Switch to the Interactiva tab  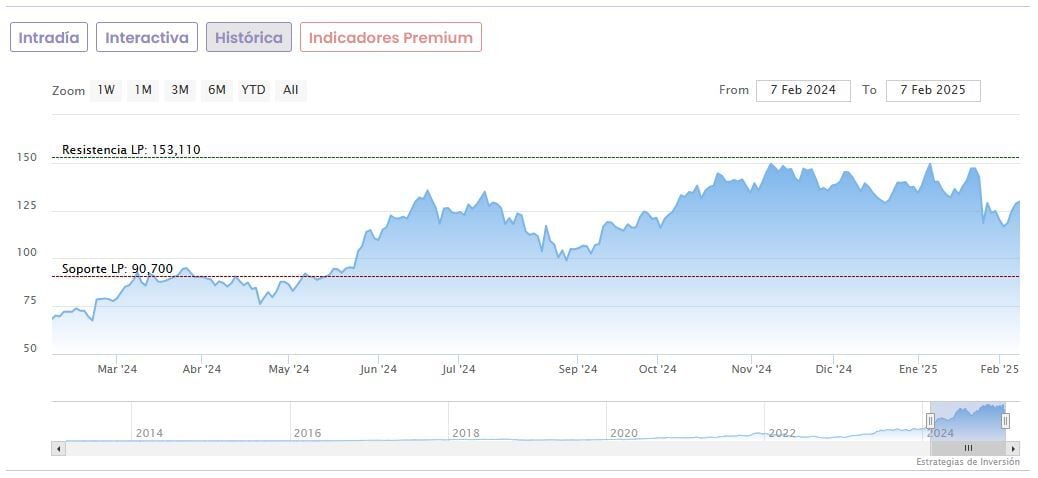[x=147, y=38]
